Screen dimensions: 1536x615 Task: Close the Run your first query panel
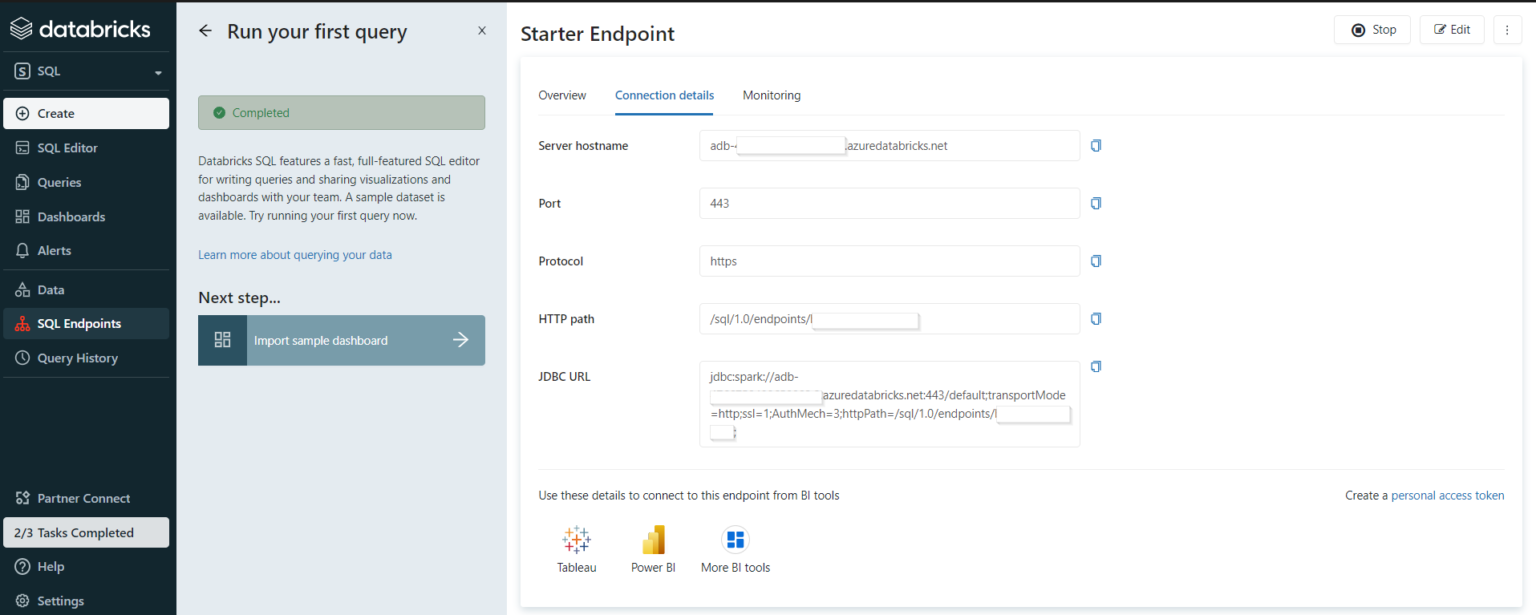(x=482, y=31)
